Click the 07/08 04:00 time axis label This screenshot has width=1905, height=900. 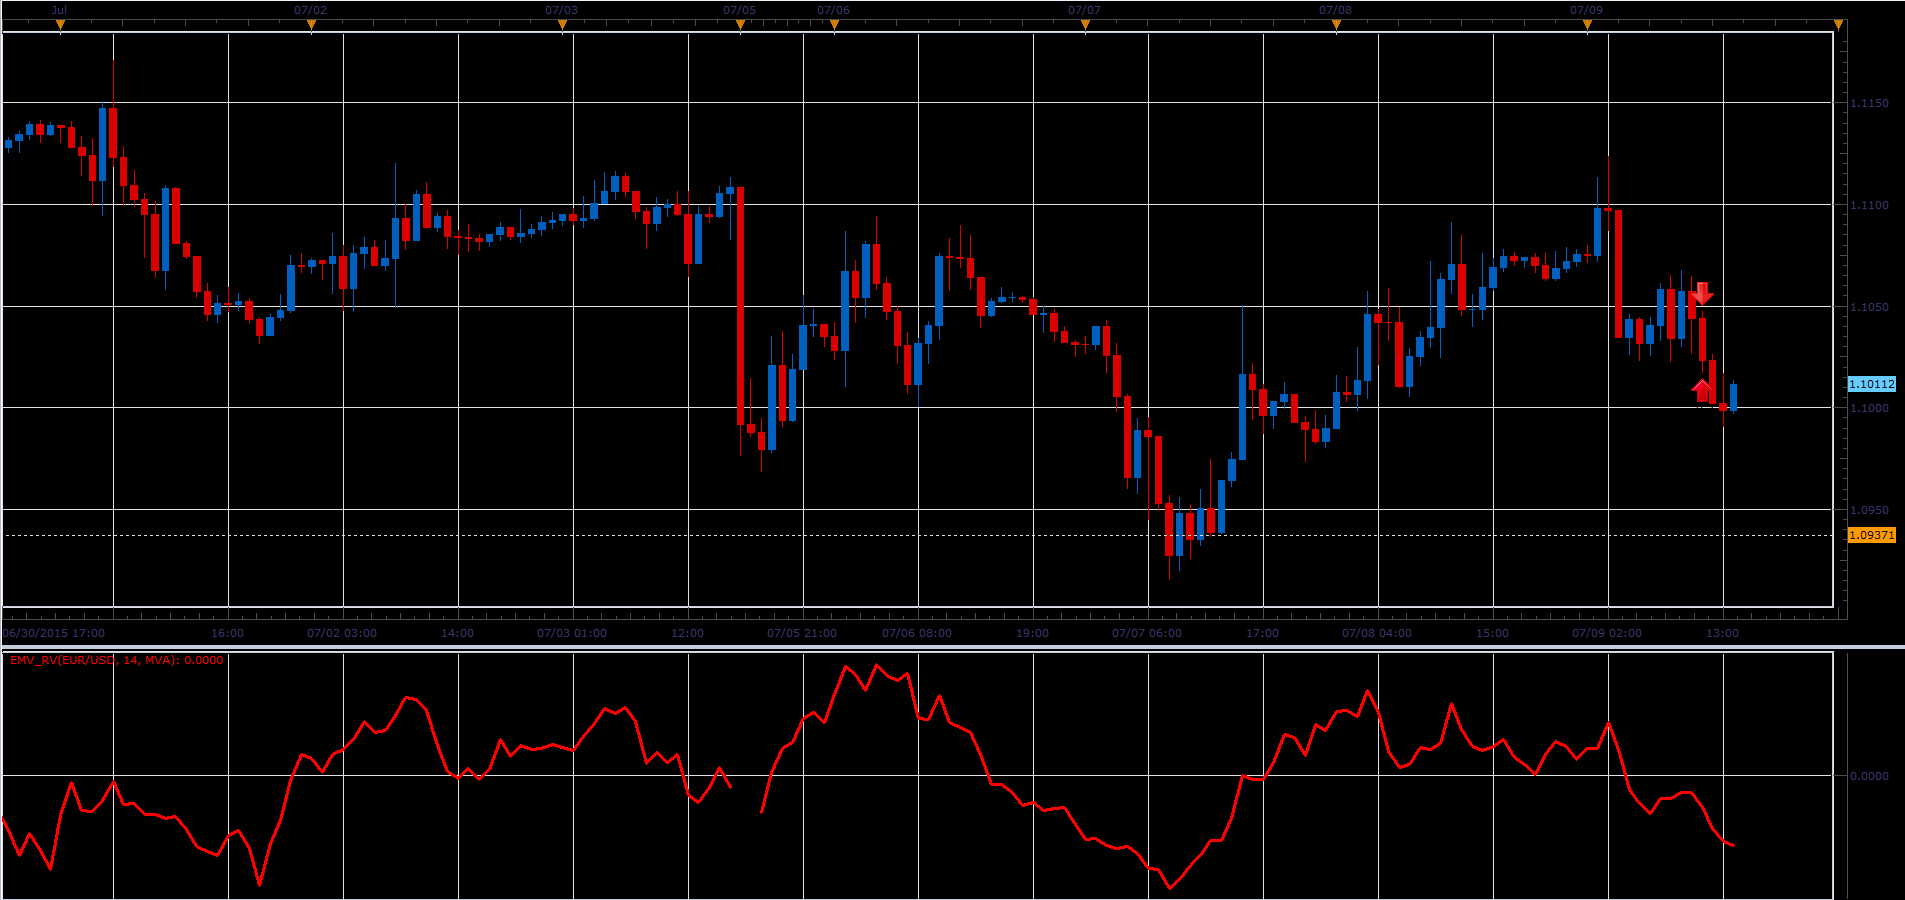[1377, 633]
